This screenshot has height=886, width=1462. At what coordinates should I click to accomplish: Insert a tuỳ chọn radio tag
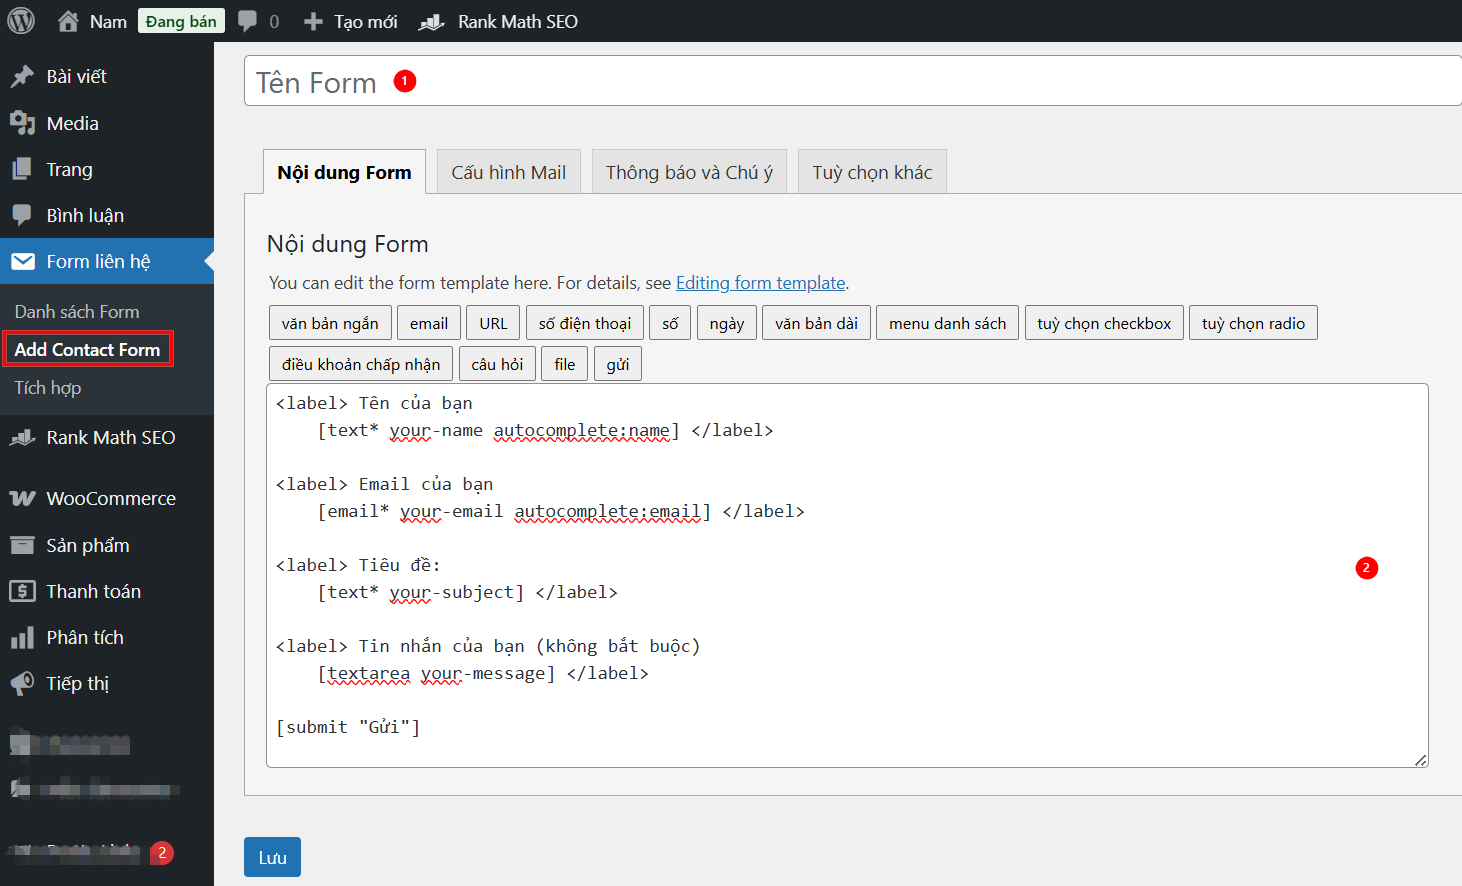click(x=1253, y=323)
